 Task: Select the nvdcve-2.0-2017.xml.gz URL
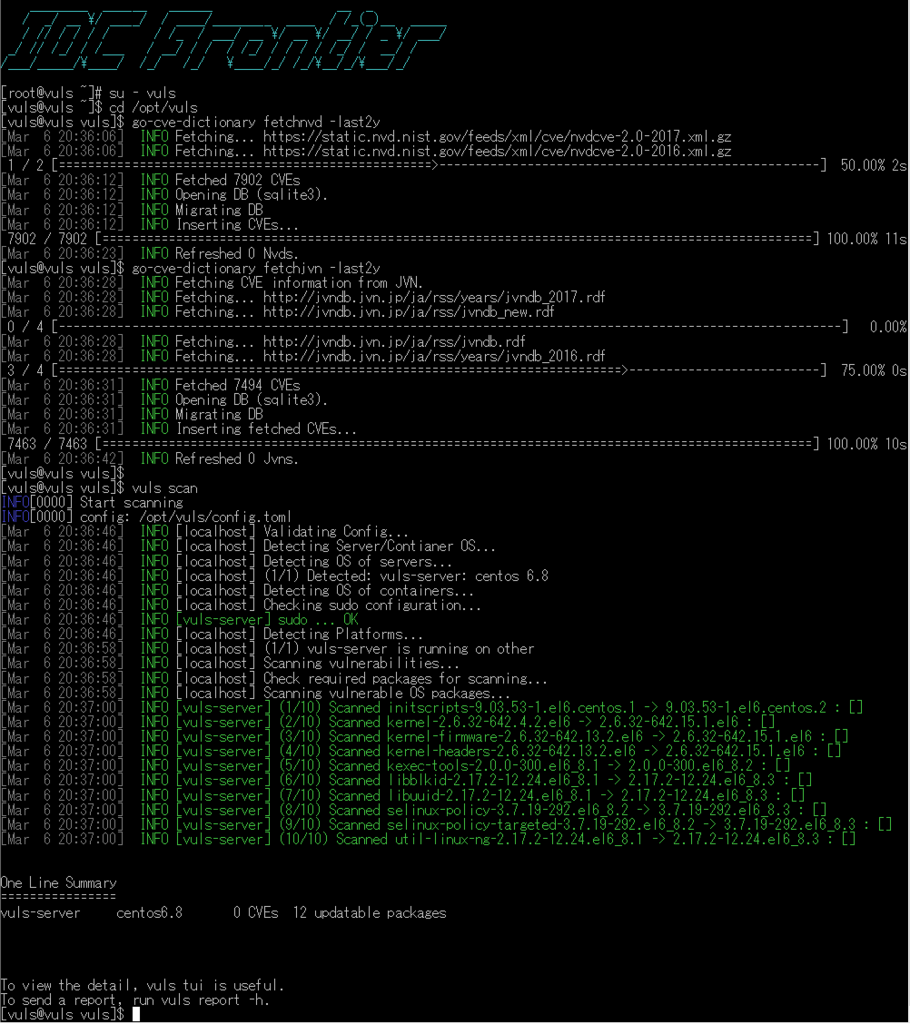497,137
